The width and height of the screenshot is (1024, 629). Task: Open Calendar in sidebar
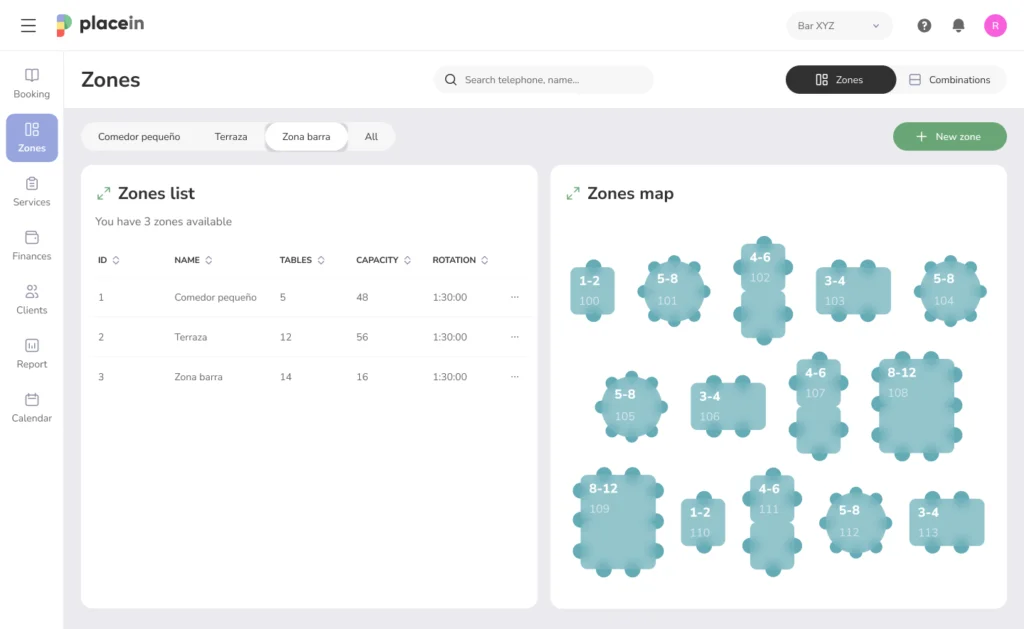[31, 408]
